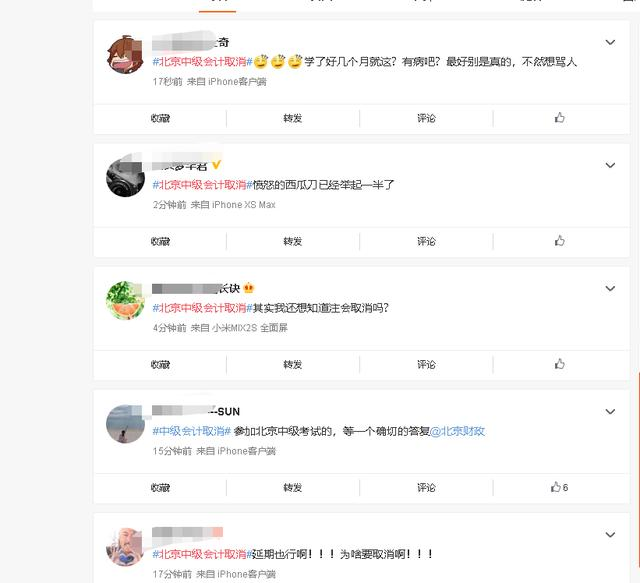Open the #中级会计取消# hashtag in SUN post
640x583 pixels.
(192, 431)
